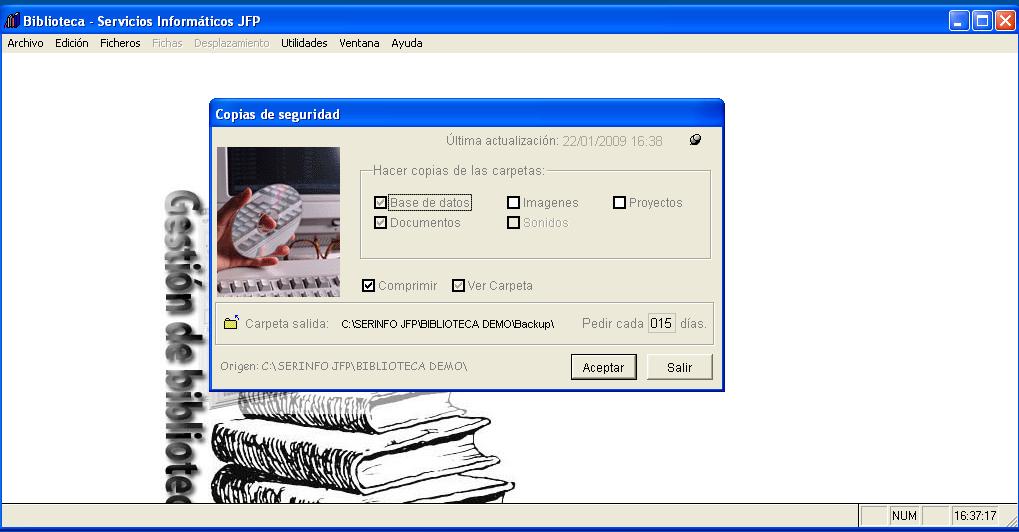This screenshot has height=532, width=1019.
Task: Open the Edición menu
Action: click(x=71, y=43)
